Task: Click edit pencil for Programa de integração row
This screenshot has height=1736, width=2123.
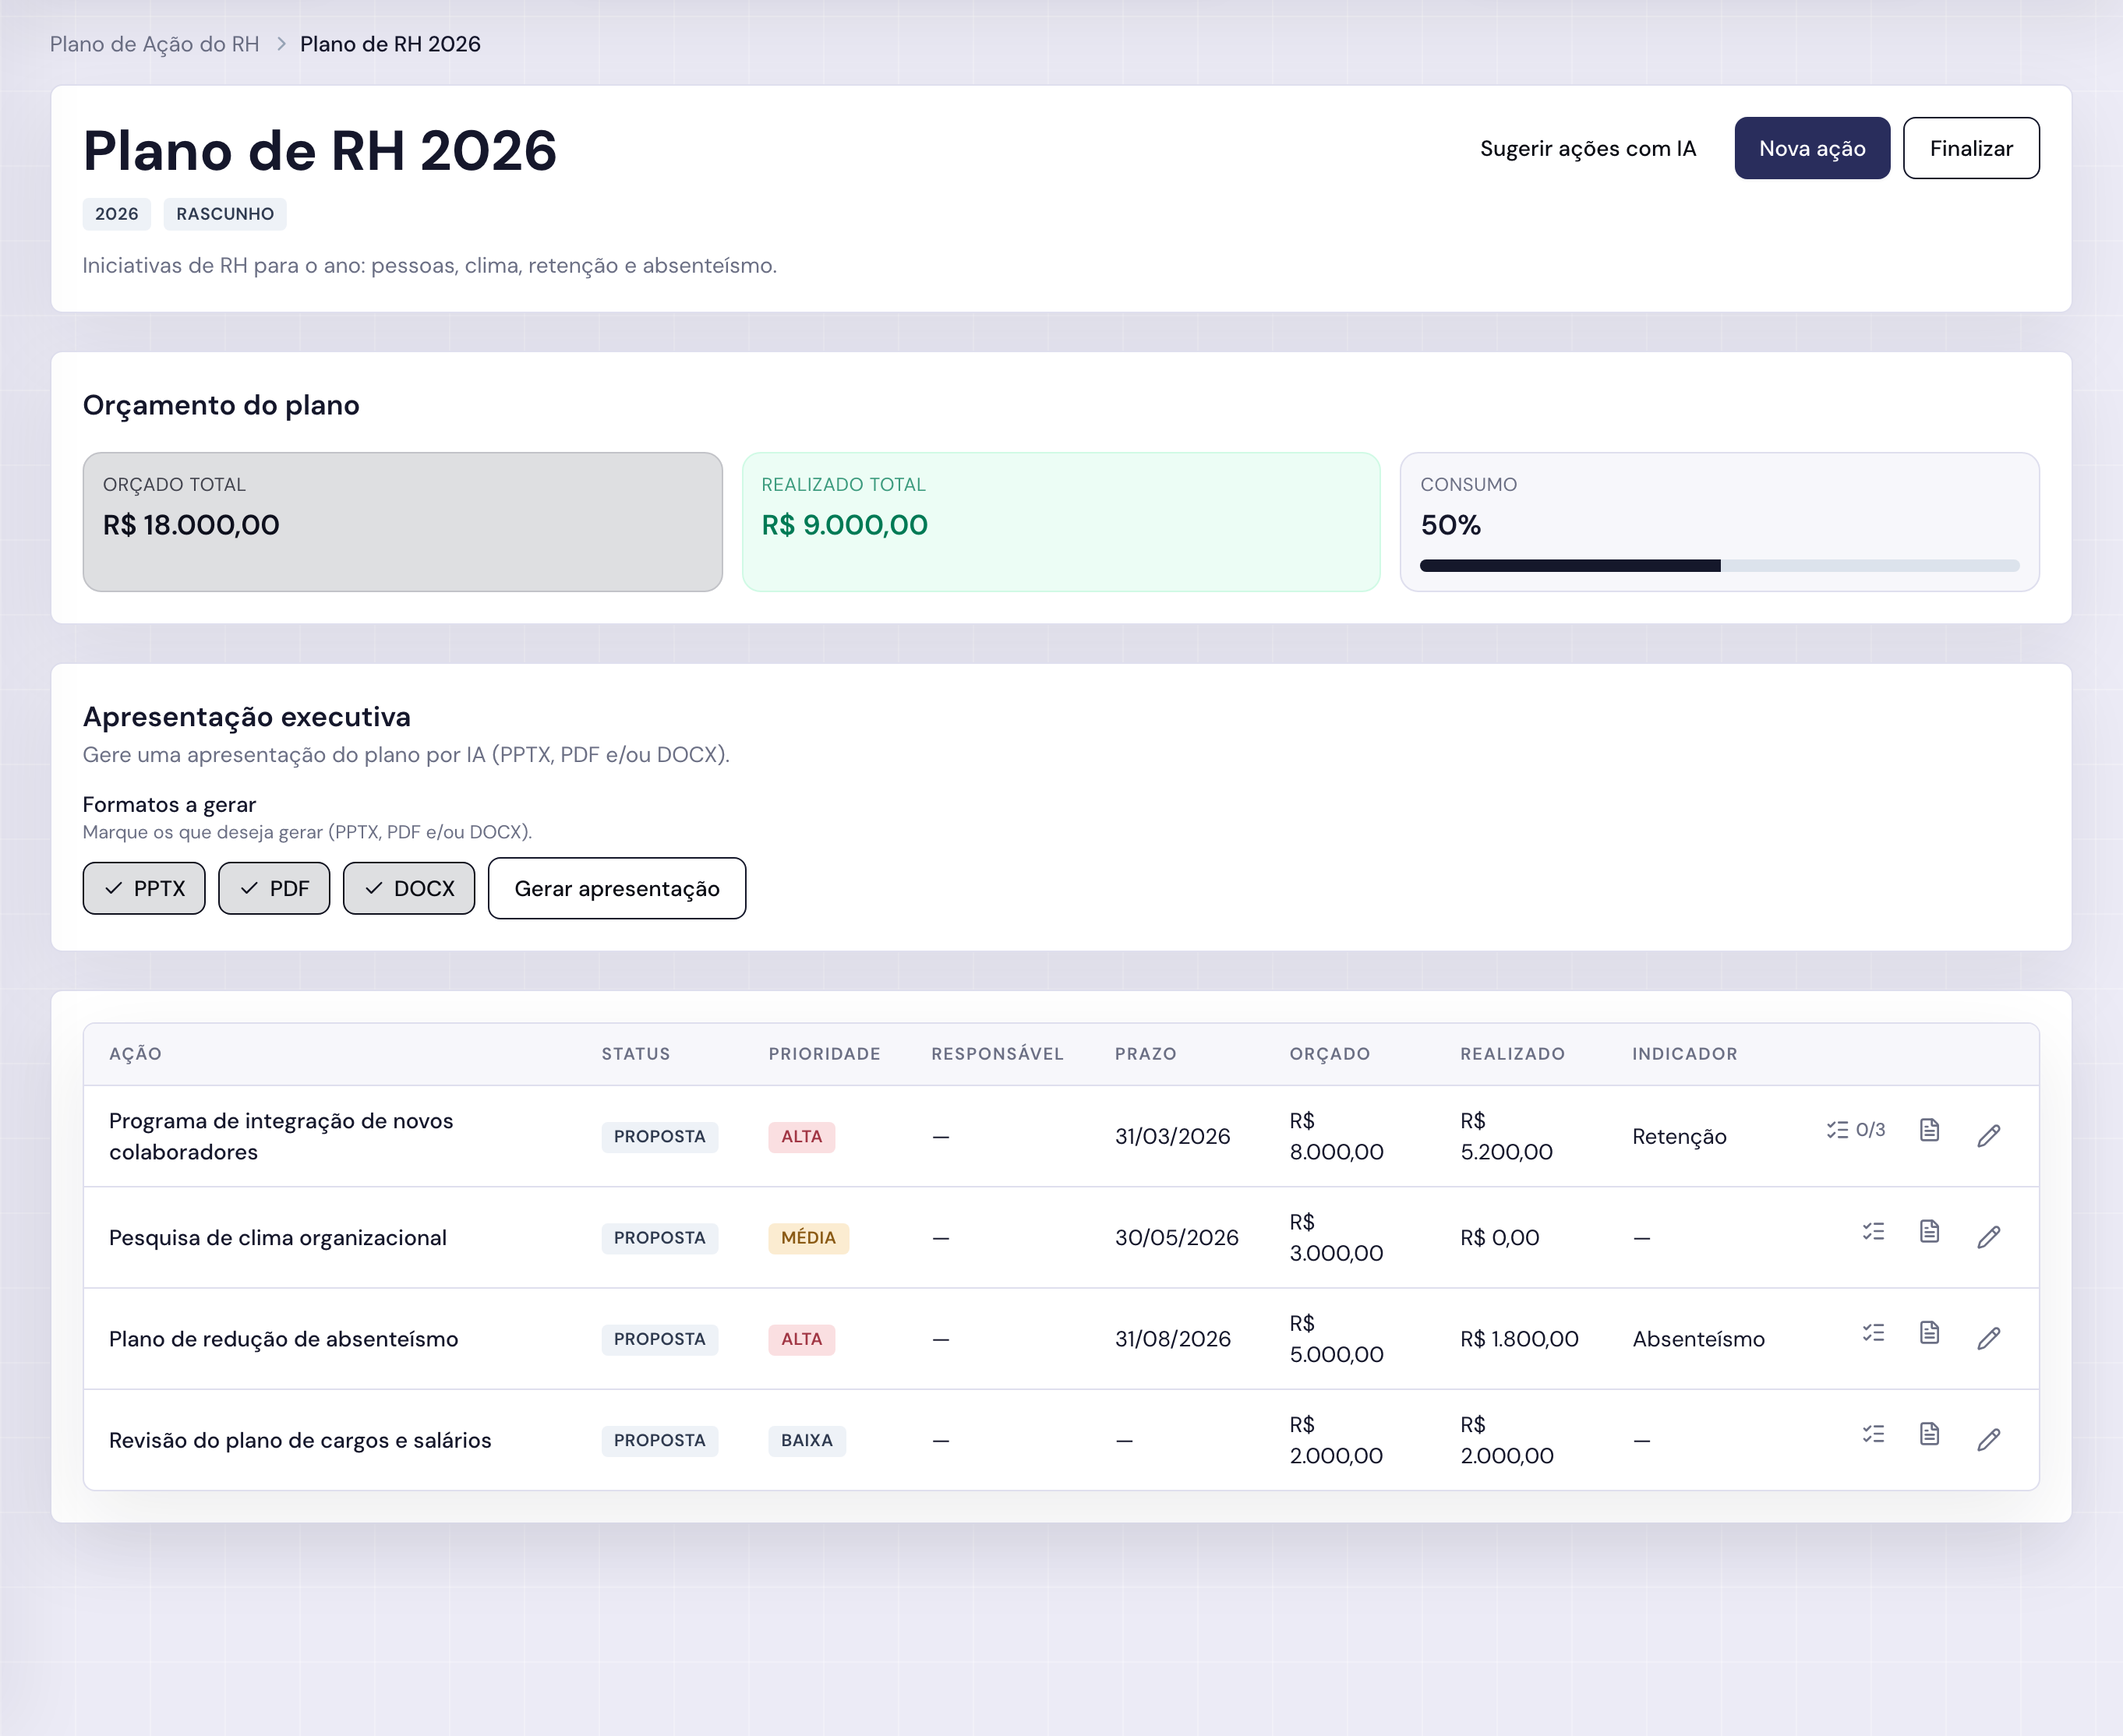Action: pos(1988,1136)
